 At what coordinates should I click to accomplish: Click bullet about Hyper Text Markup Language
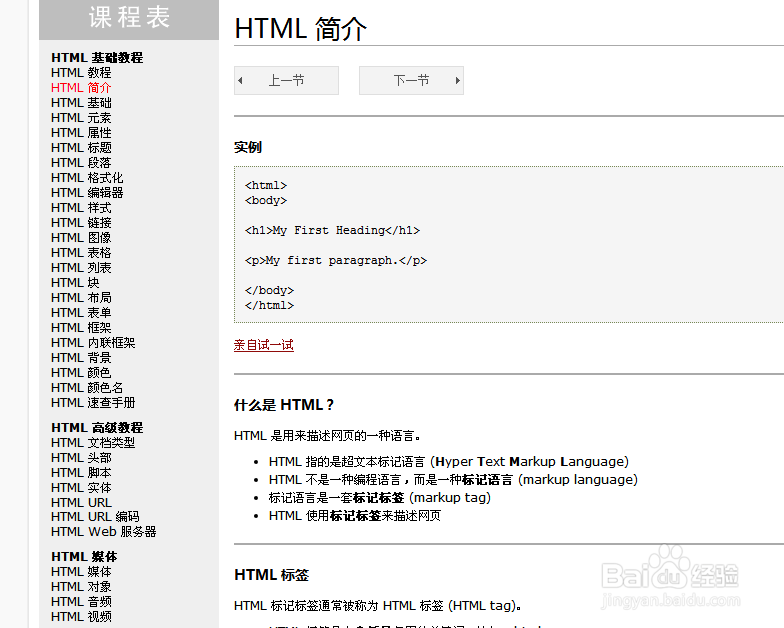[x=448, y=462]
